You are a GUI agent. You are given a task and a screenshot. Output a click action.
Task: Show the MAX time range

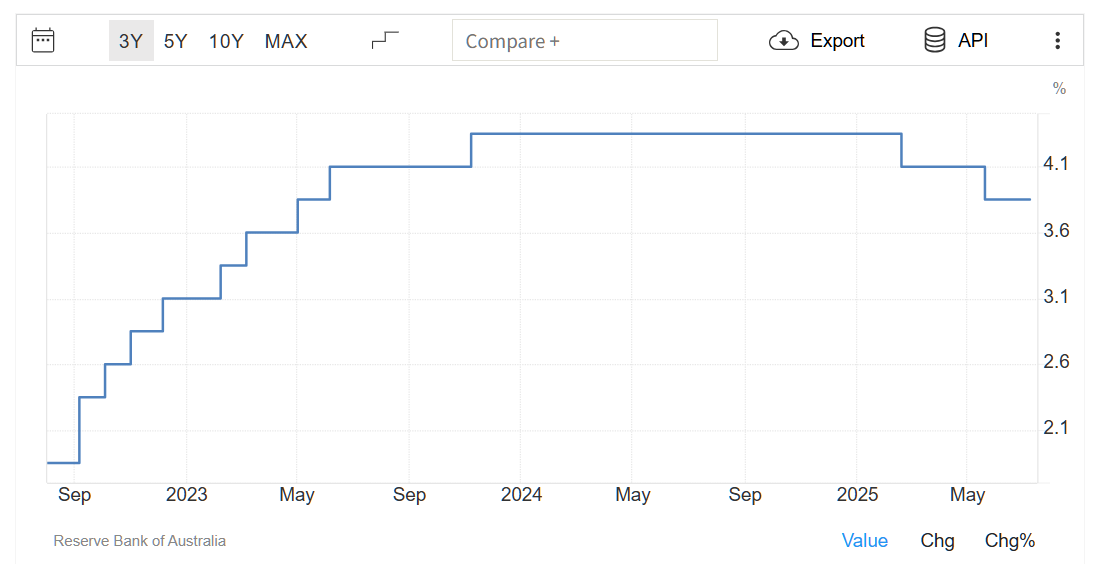coord(286,41)
